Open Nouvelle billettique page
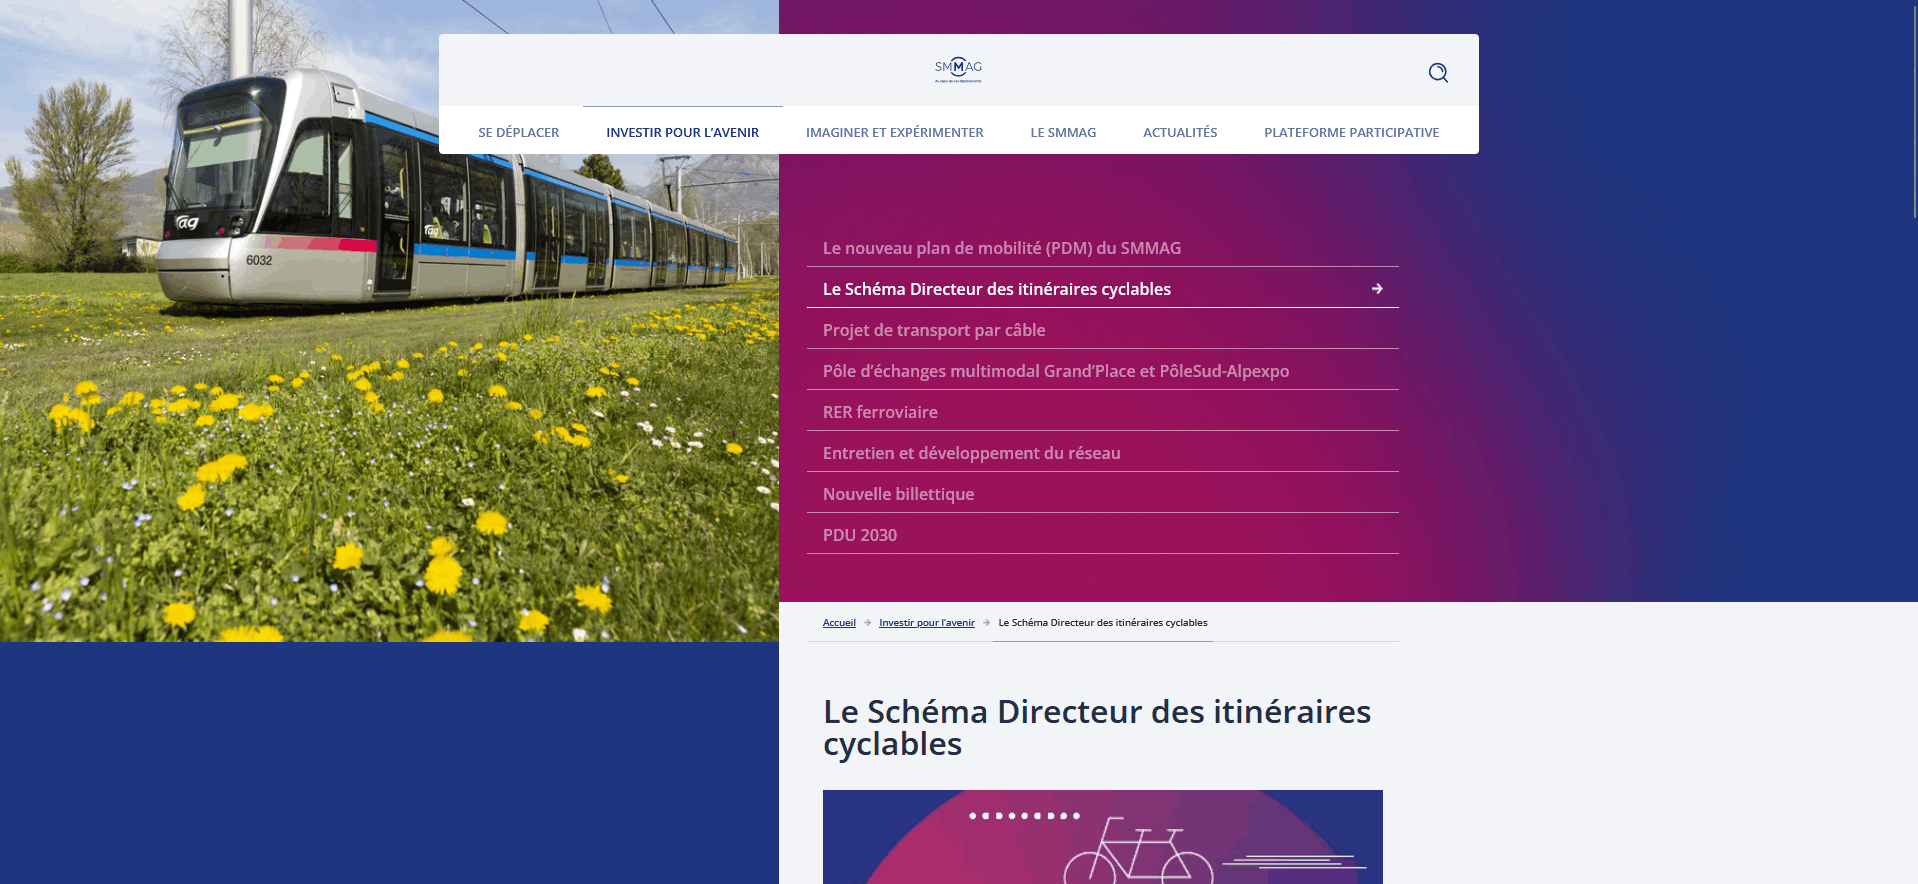Viewport: 1918px width, 884px height. tap(1102, 494)
